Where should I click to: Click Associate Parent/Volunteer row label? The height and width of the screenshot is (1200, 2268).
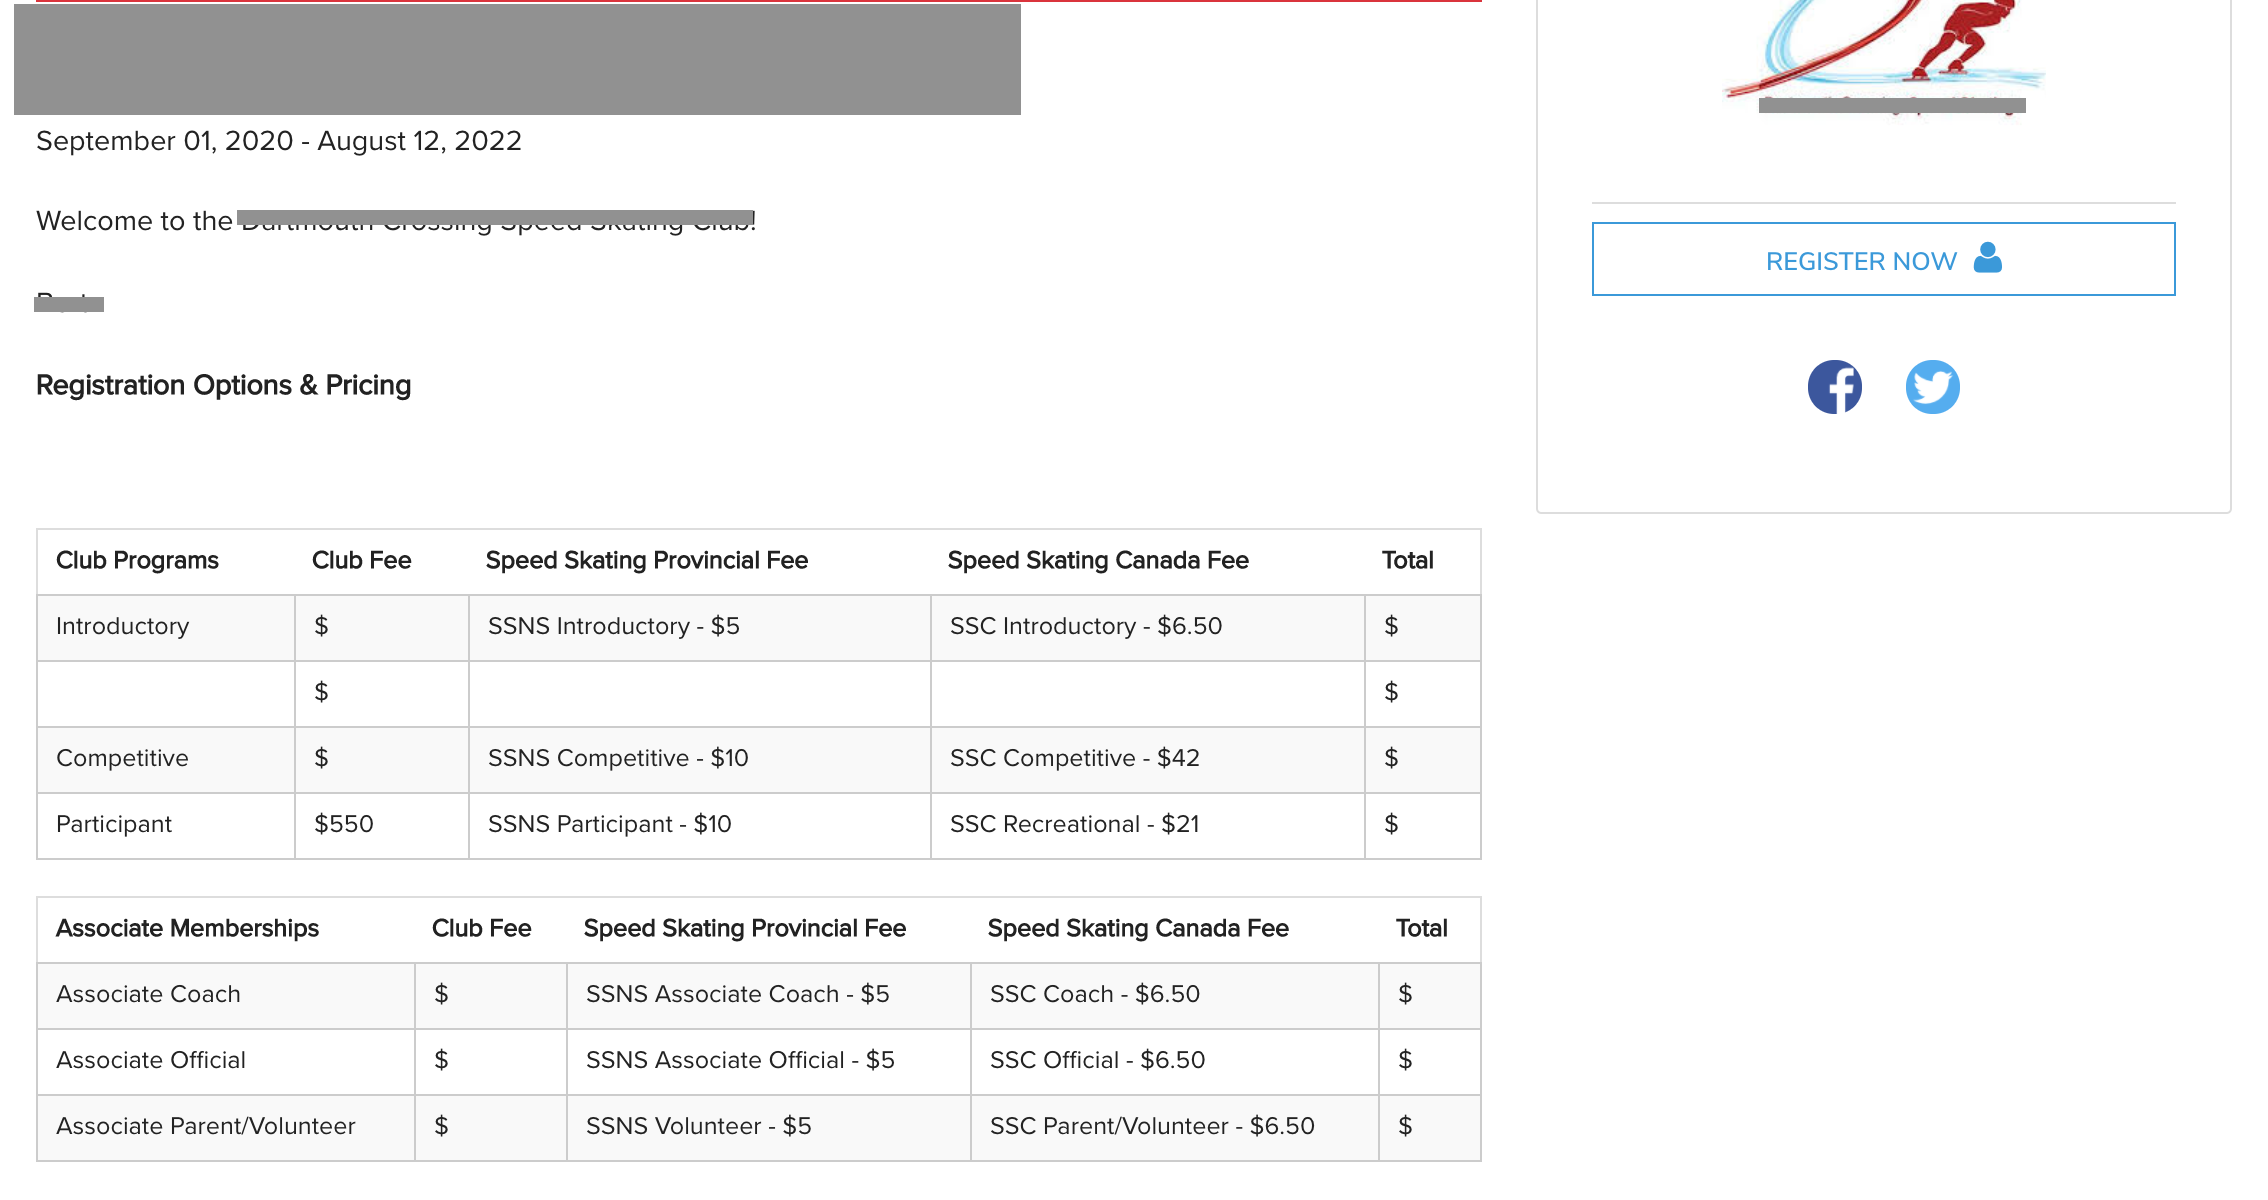pyautogui.click(x=205, y=1126)
